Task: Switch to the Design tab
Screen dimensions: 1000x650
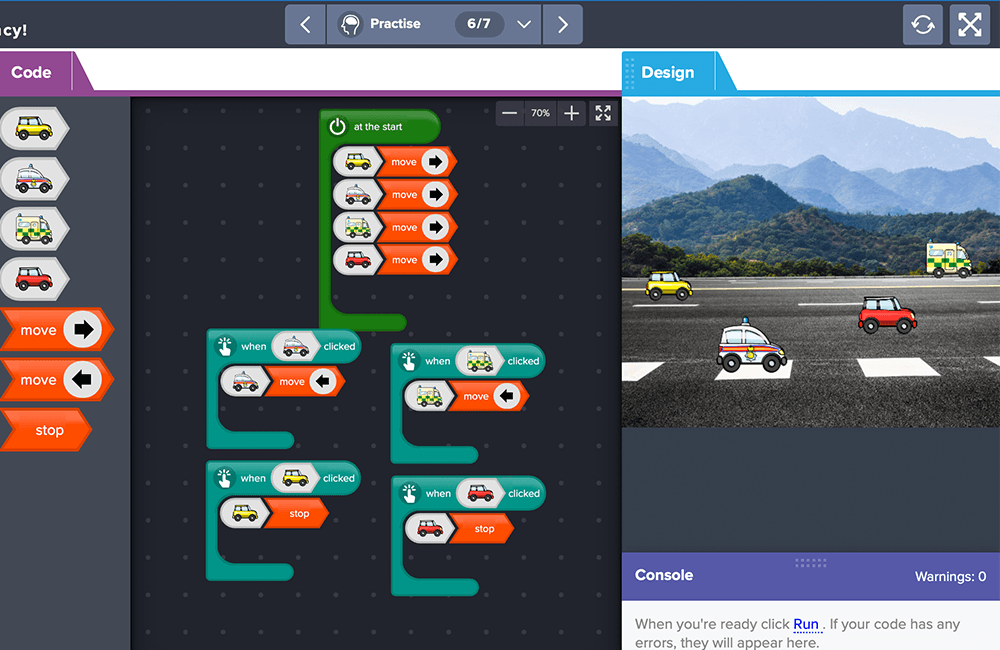Action: click(x=667, y=72)
